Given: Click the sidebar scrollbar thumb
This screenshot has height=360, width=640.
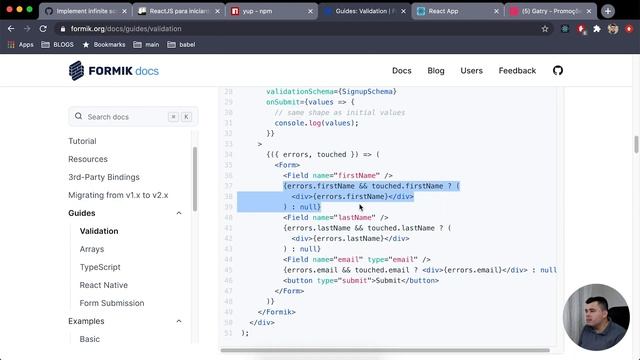Looking at the screenshot, I should click(195, 179).
